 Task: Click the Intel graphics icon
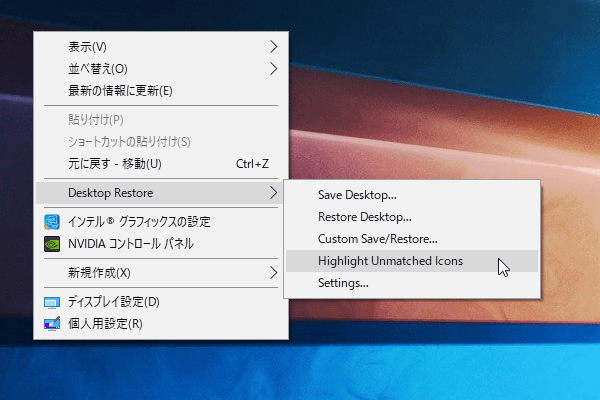click(x=52, y=222)
